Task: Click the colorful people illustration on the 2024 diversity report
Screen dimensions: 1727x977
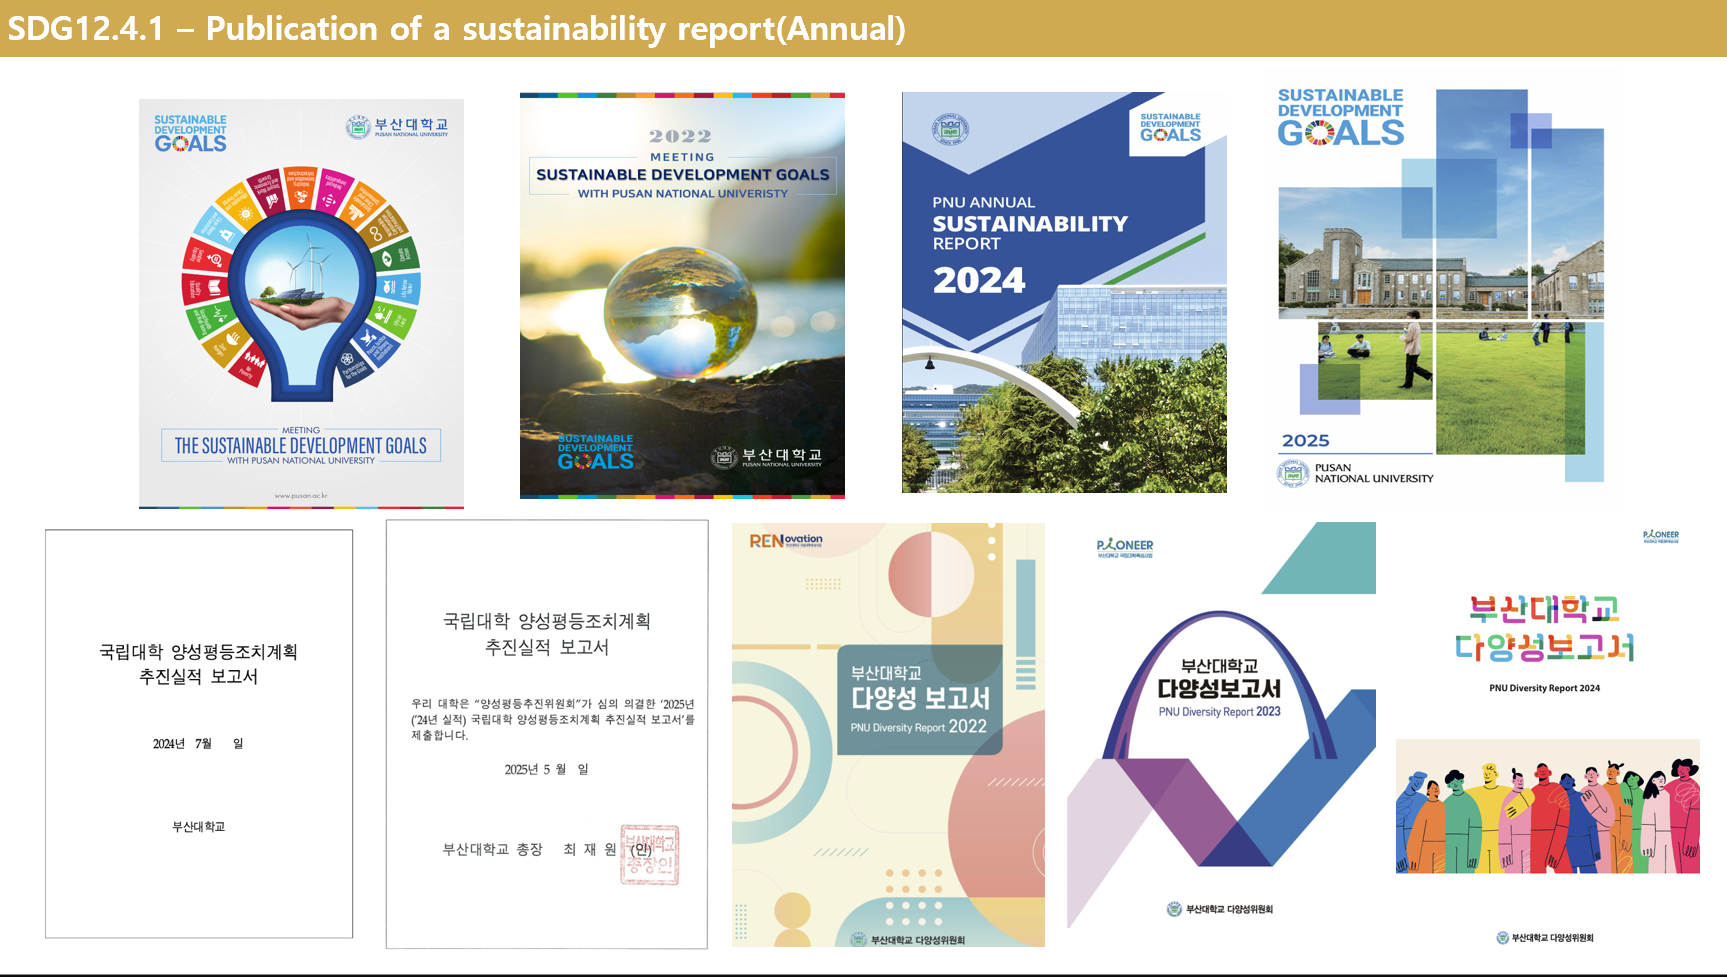Action: (1547, 808)
